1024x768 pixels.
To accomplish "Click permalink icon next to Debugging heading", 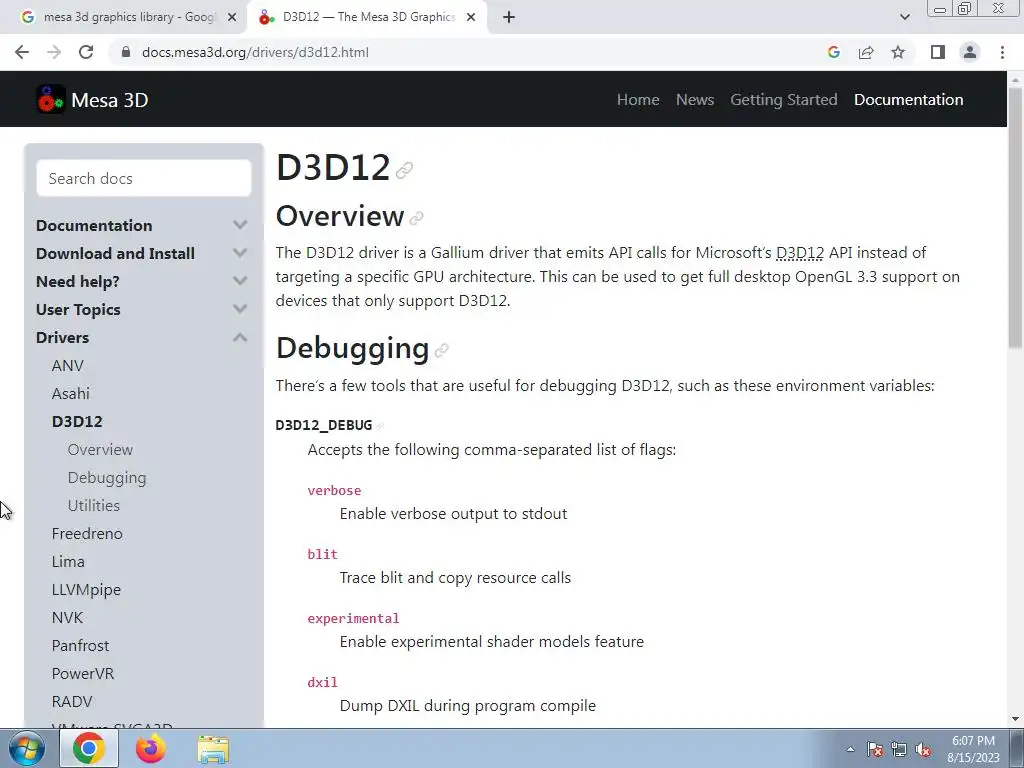I will tap(441, 351).
